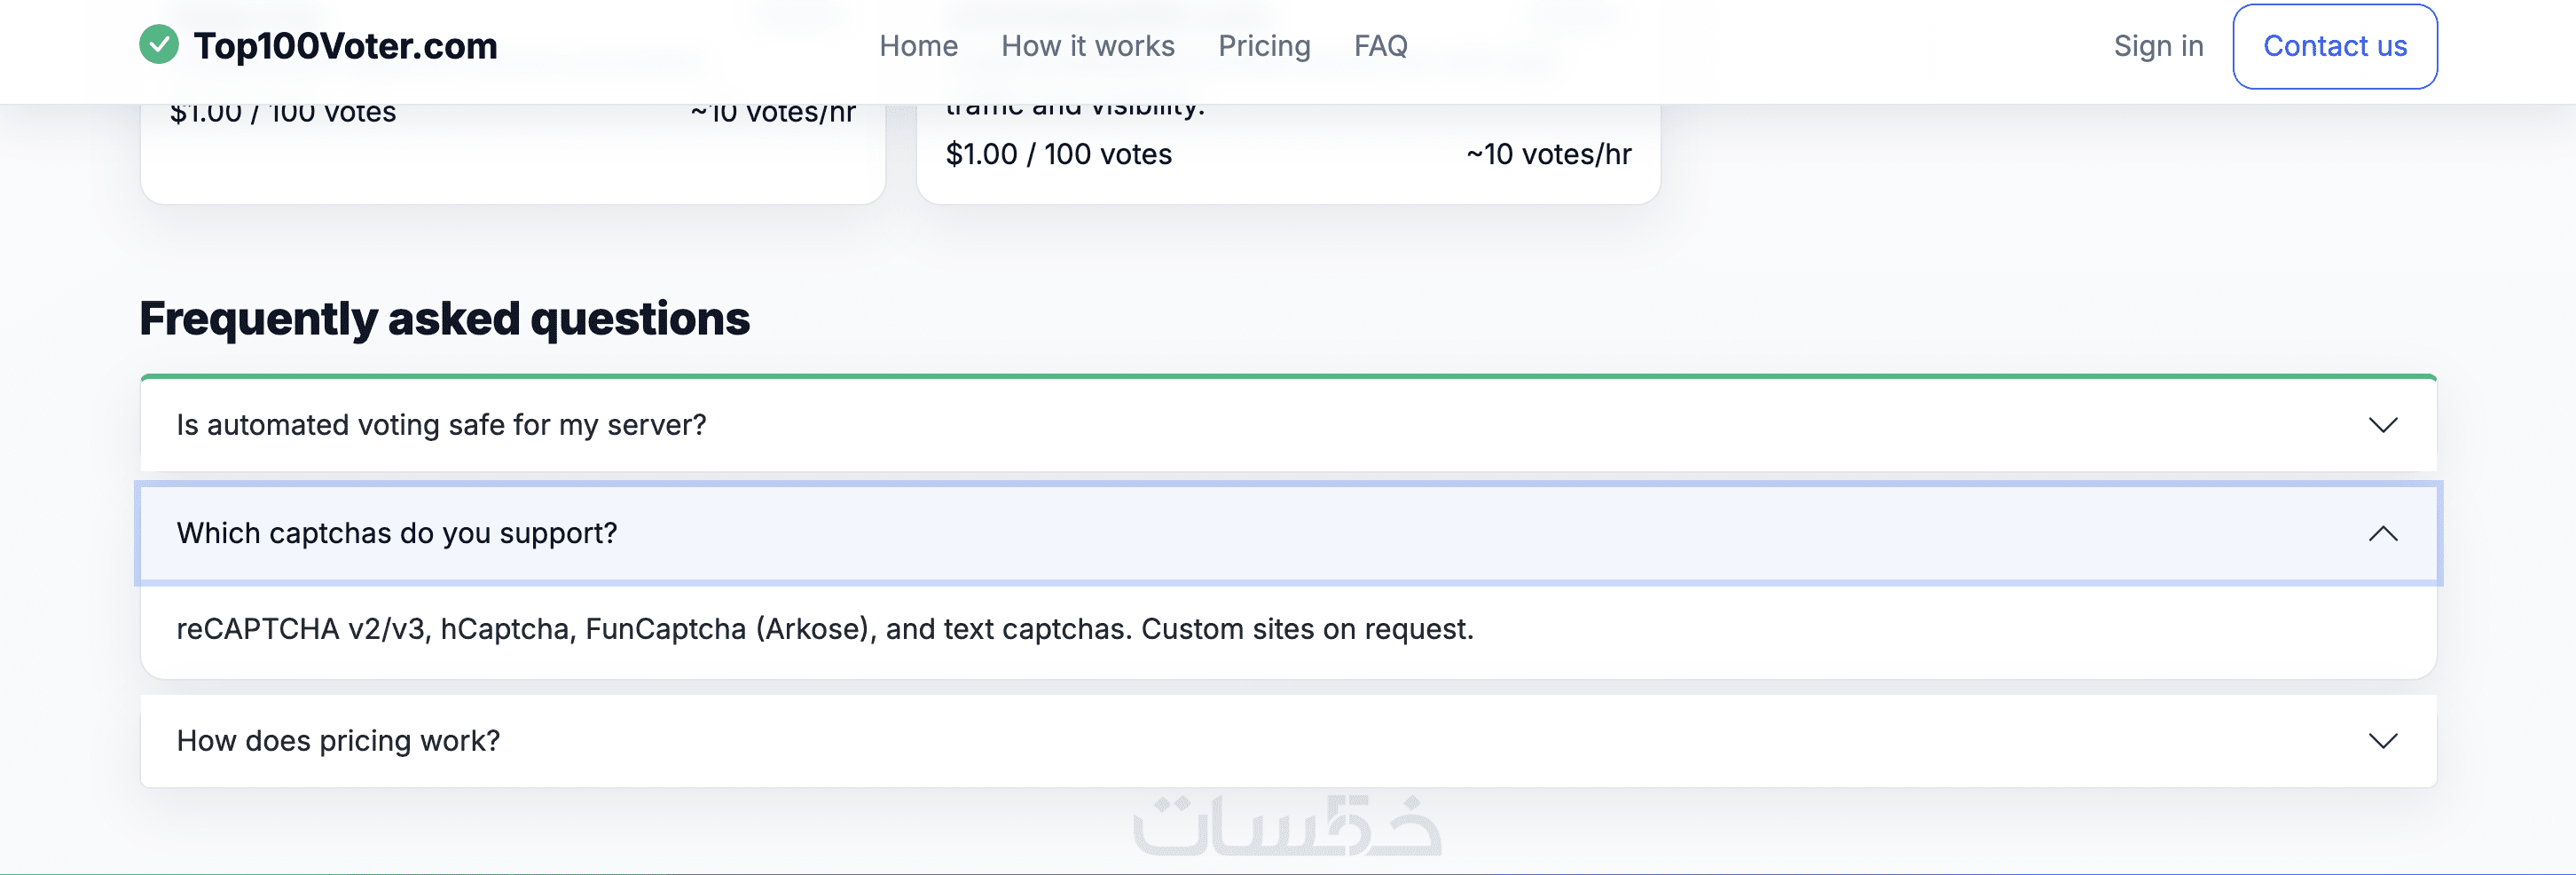Screen dimensions: 2576x875
Task: Click the Arabic watermark logo at the bottom
Action: coord(1287,826)
